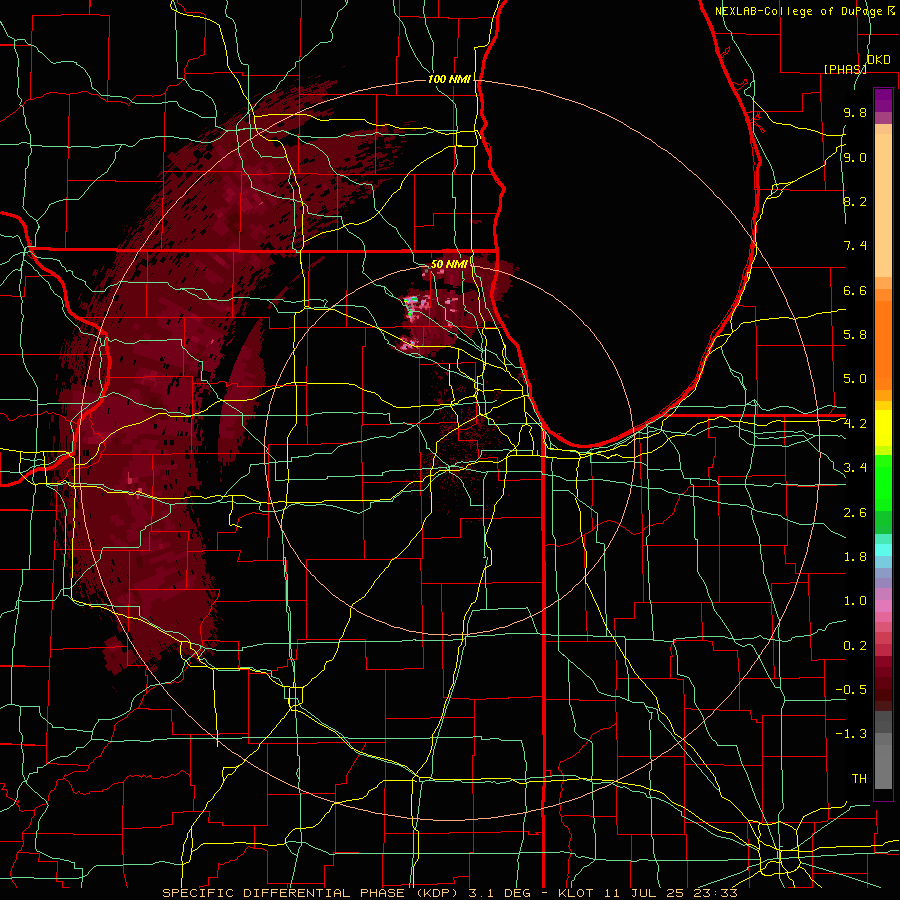Click the -1.3 value on the color scale
Image resolution: width=900 pixels, height=900 pixels.
tap(851, 734)
